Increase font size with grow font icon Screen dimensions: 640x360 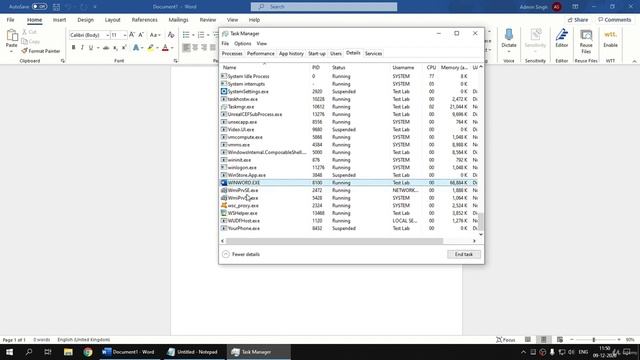(132, 35)
